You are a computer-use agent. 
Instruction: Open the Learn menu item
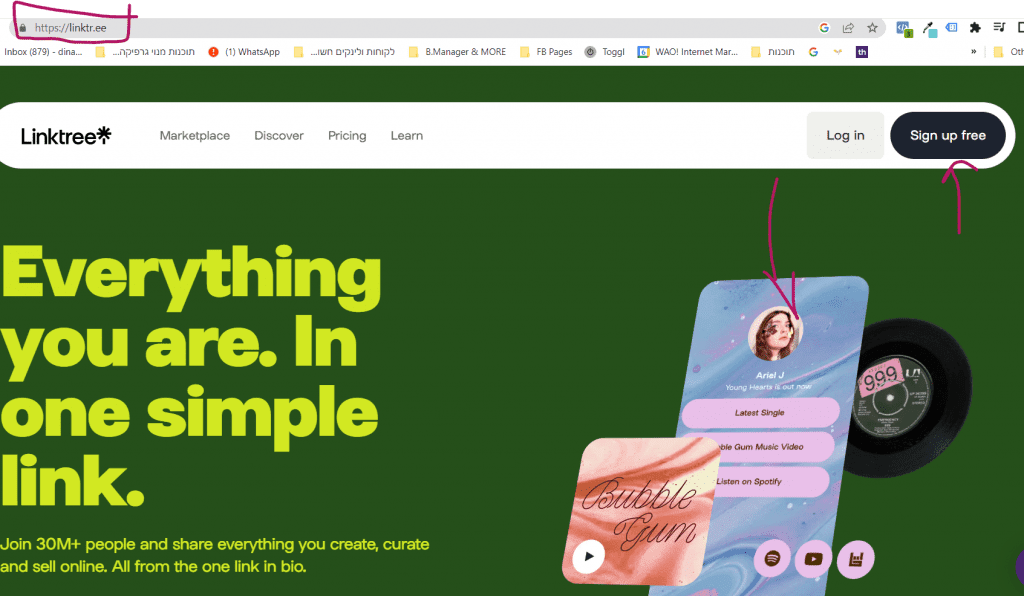tap(407, 136)
